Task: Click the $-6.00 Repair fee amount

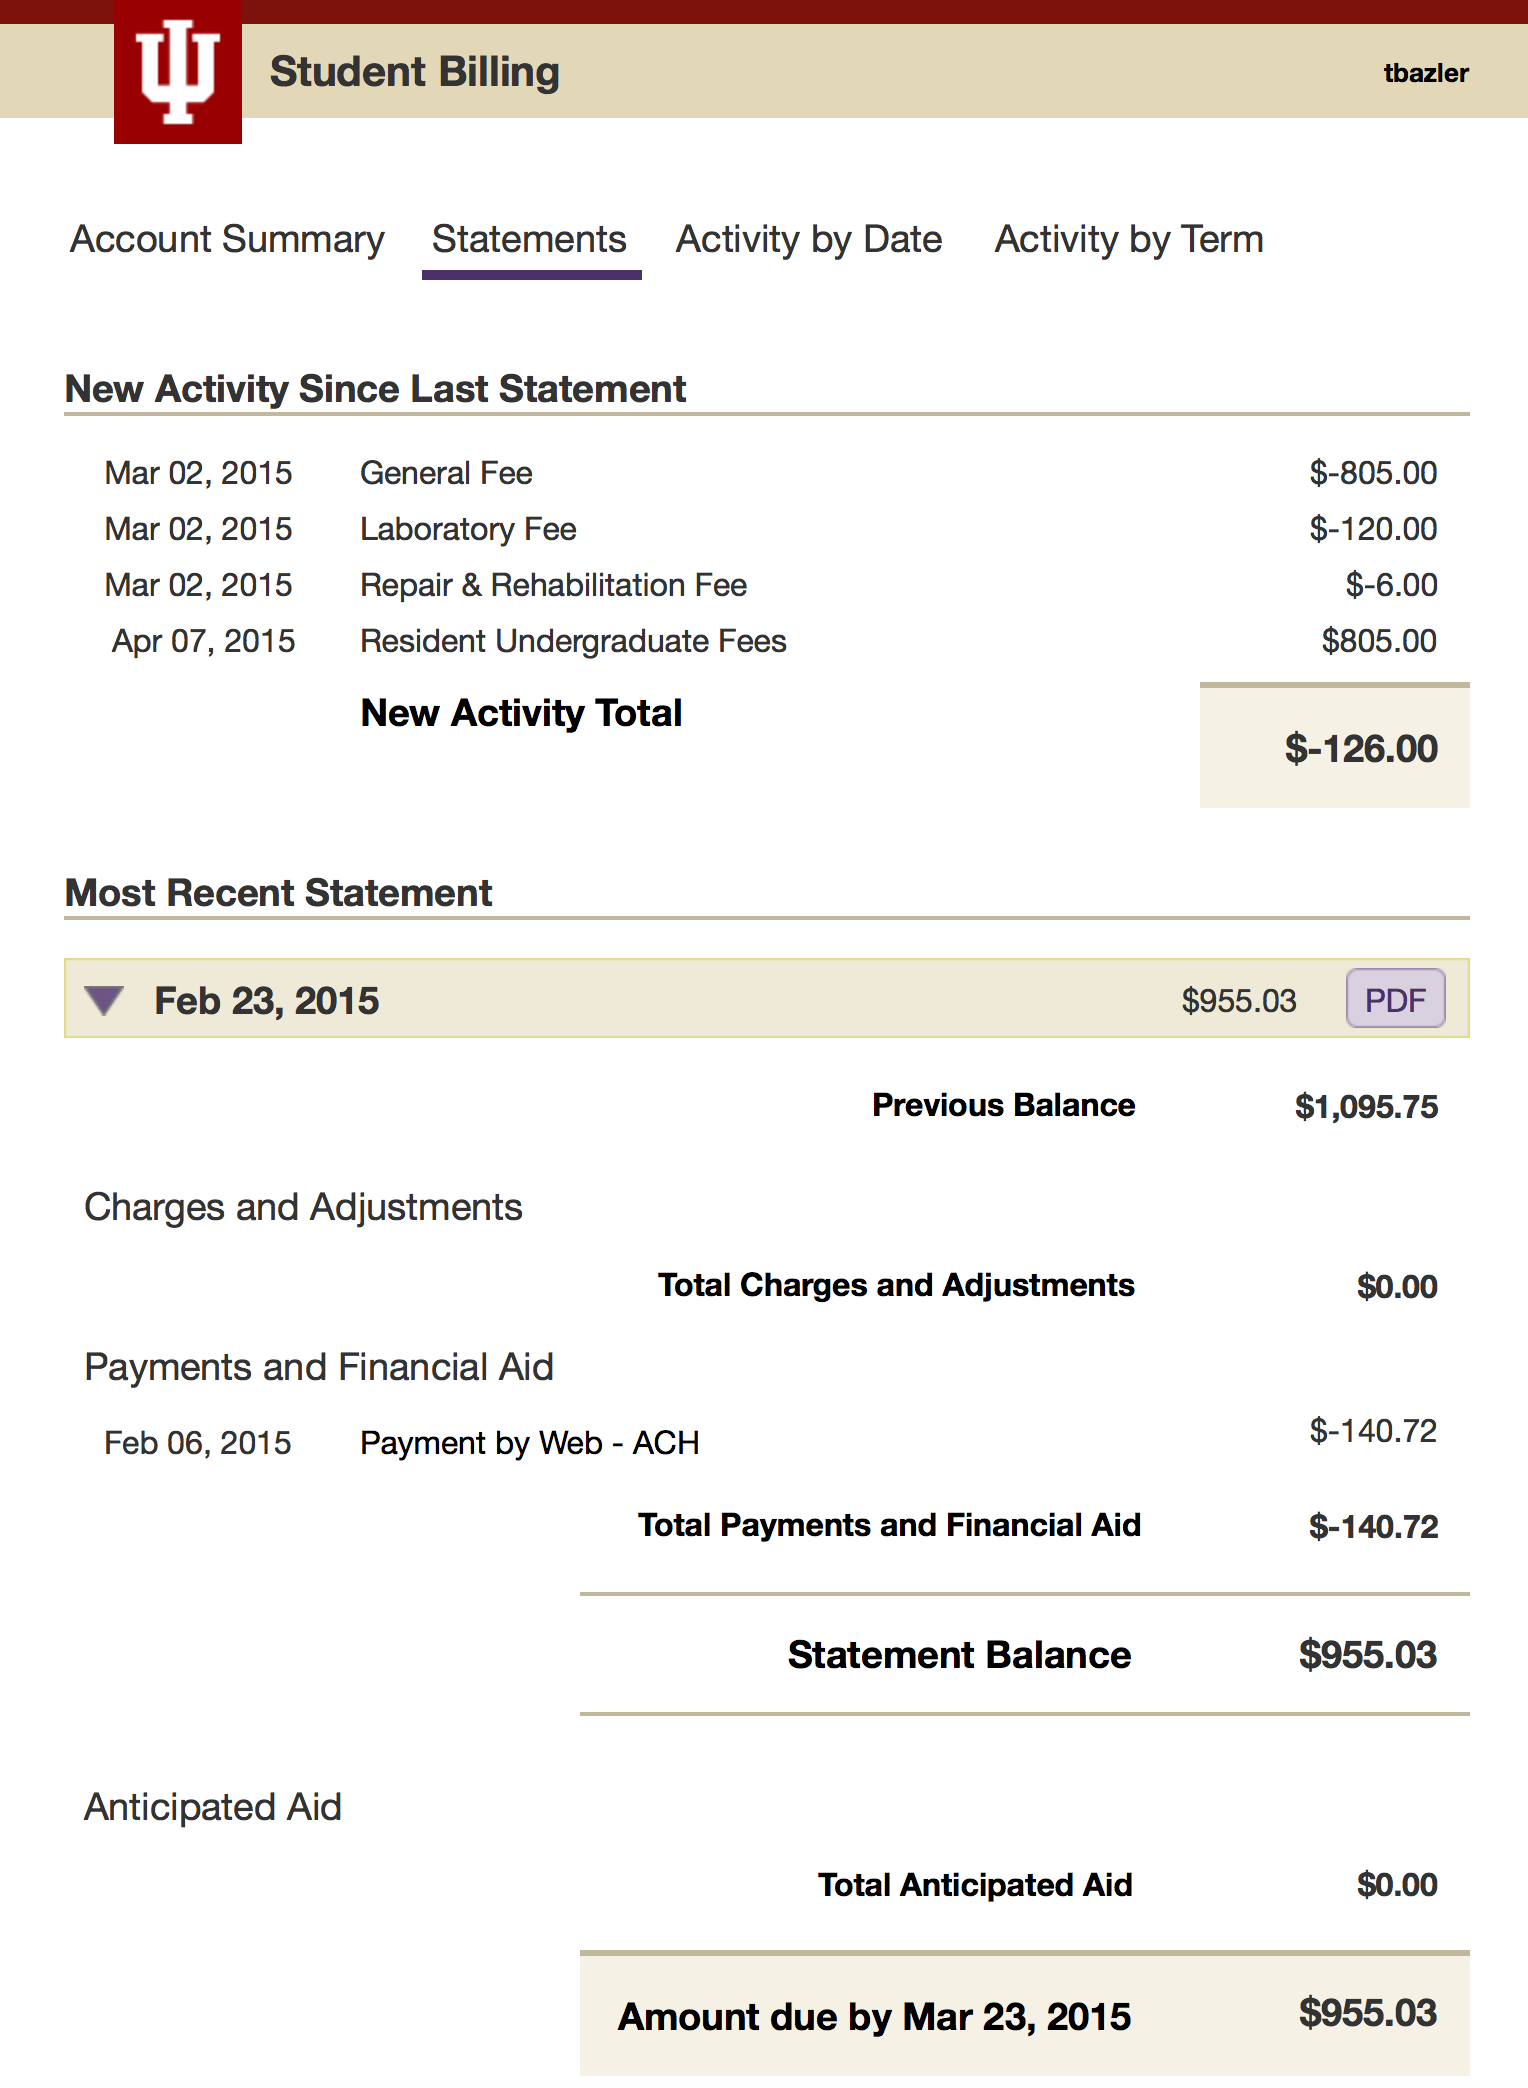Action: click(x=1391, y=585)
